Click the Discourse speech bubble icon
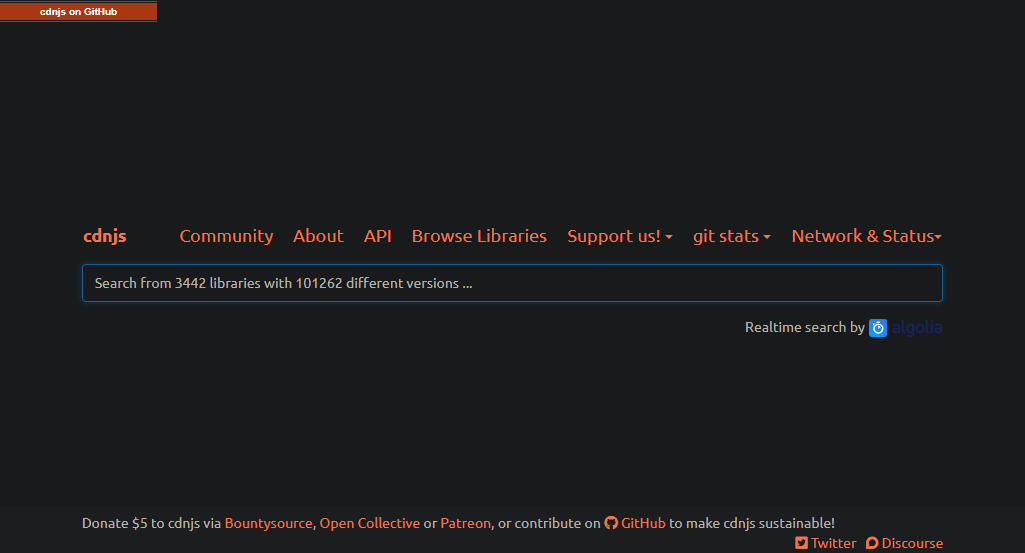 (872, 543)
